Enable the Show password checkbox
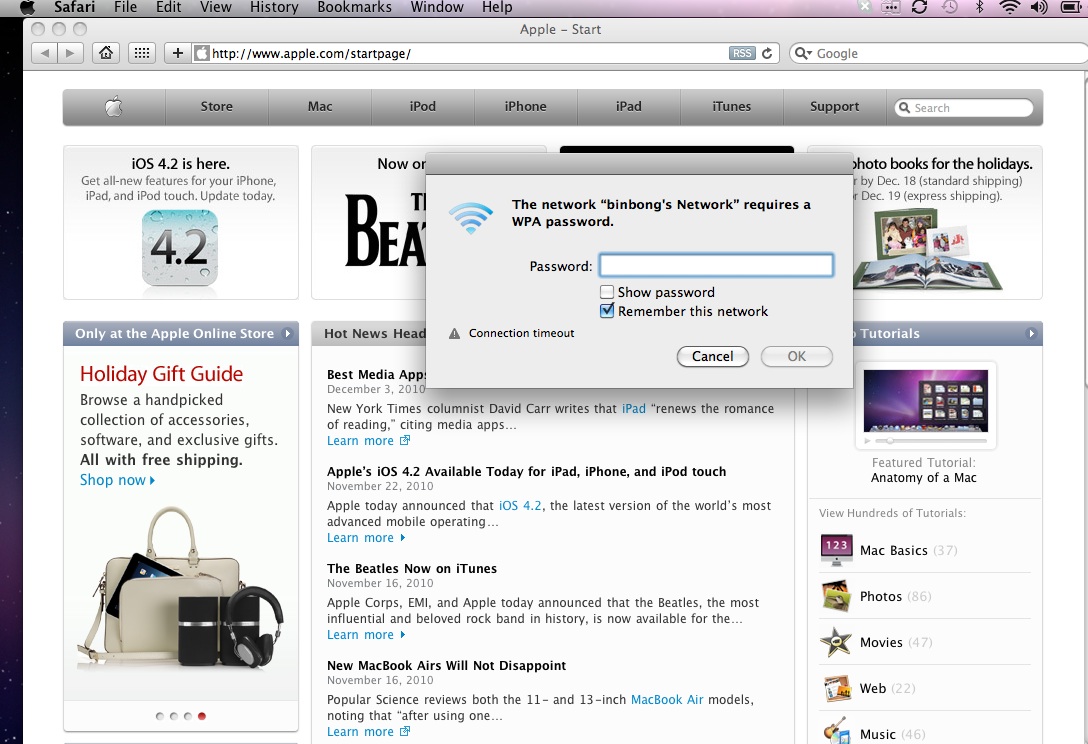Image resolution: width=1088 pixels, height=744 pixels. (x=607, y=292)
